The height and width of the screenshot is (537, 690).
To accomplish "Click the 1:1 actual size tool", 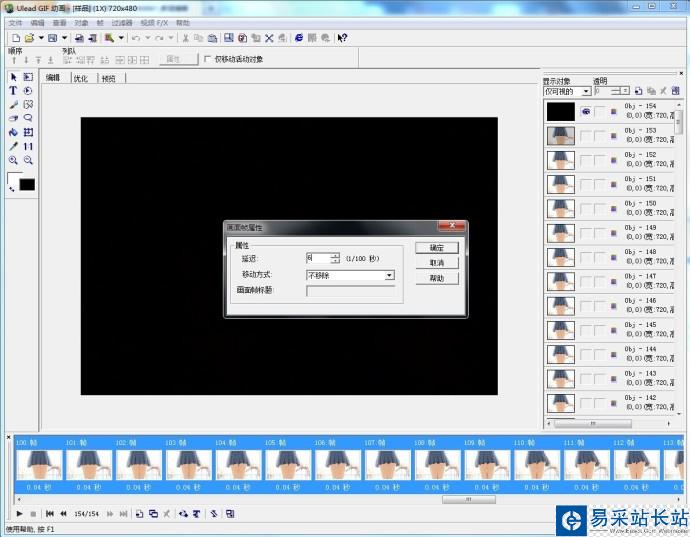I will tap(28, 146).
